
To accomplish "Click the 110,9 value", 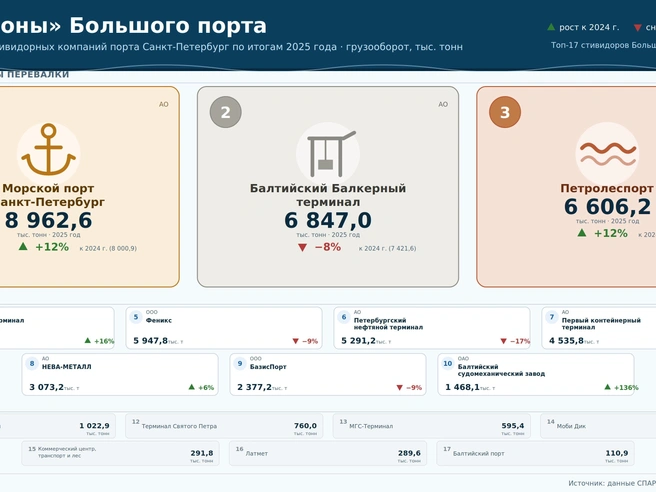I will point(617,453).
